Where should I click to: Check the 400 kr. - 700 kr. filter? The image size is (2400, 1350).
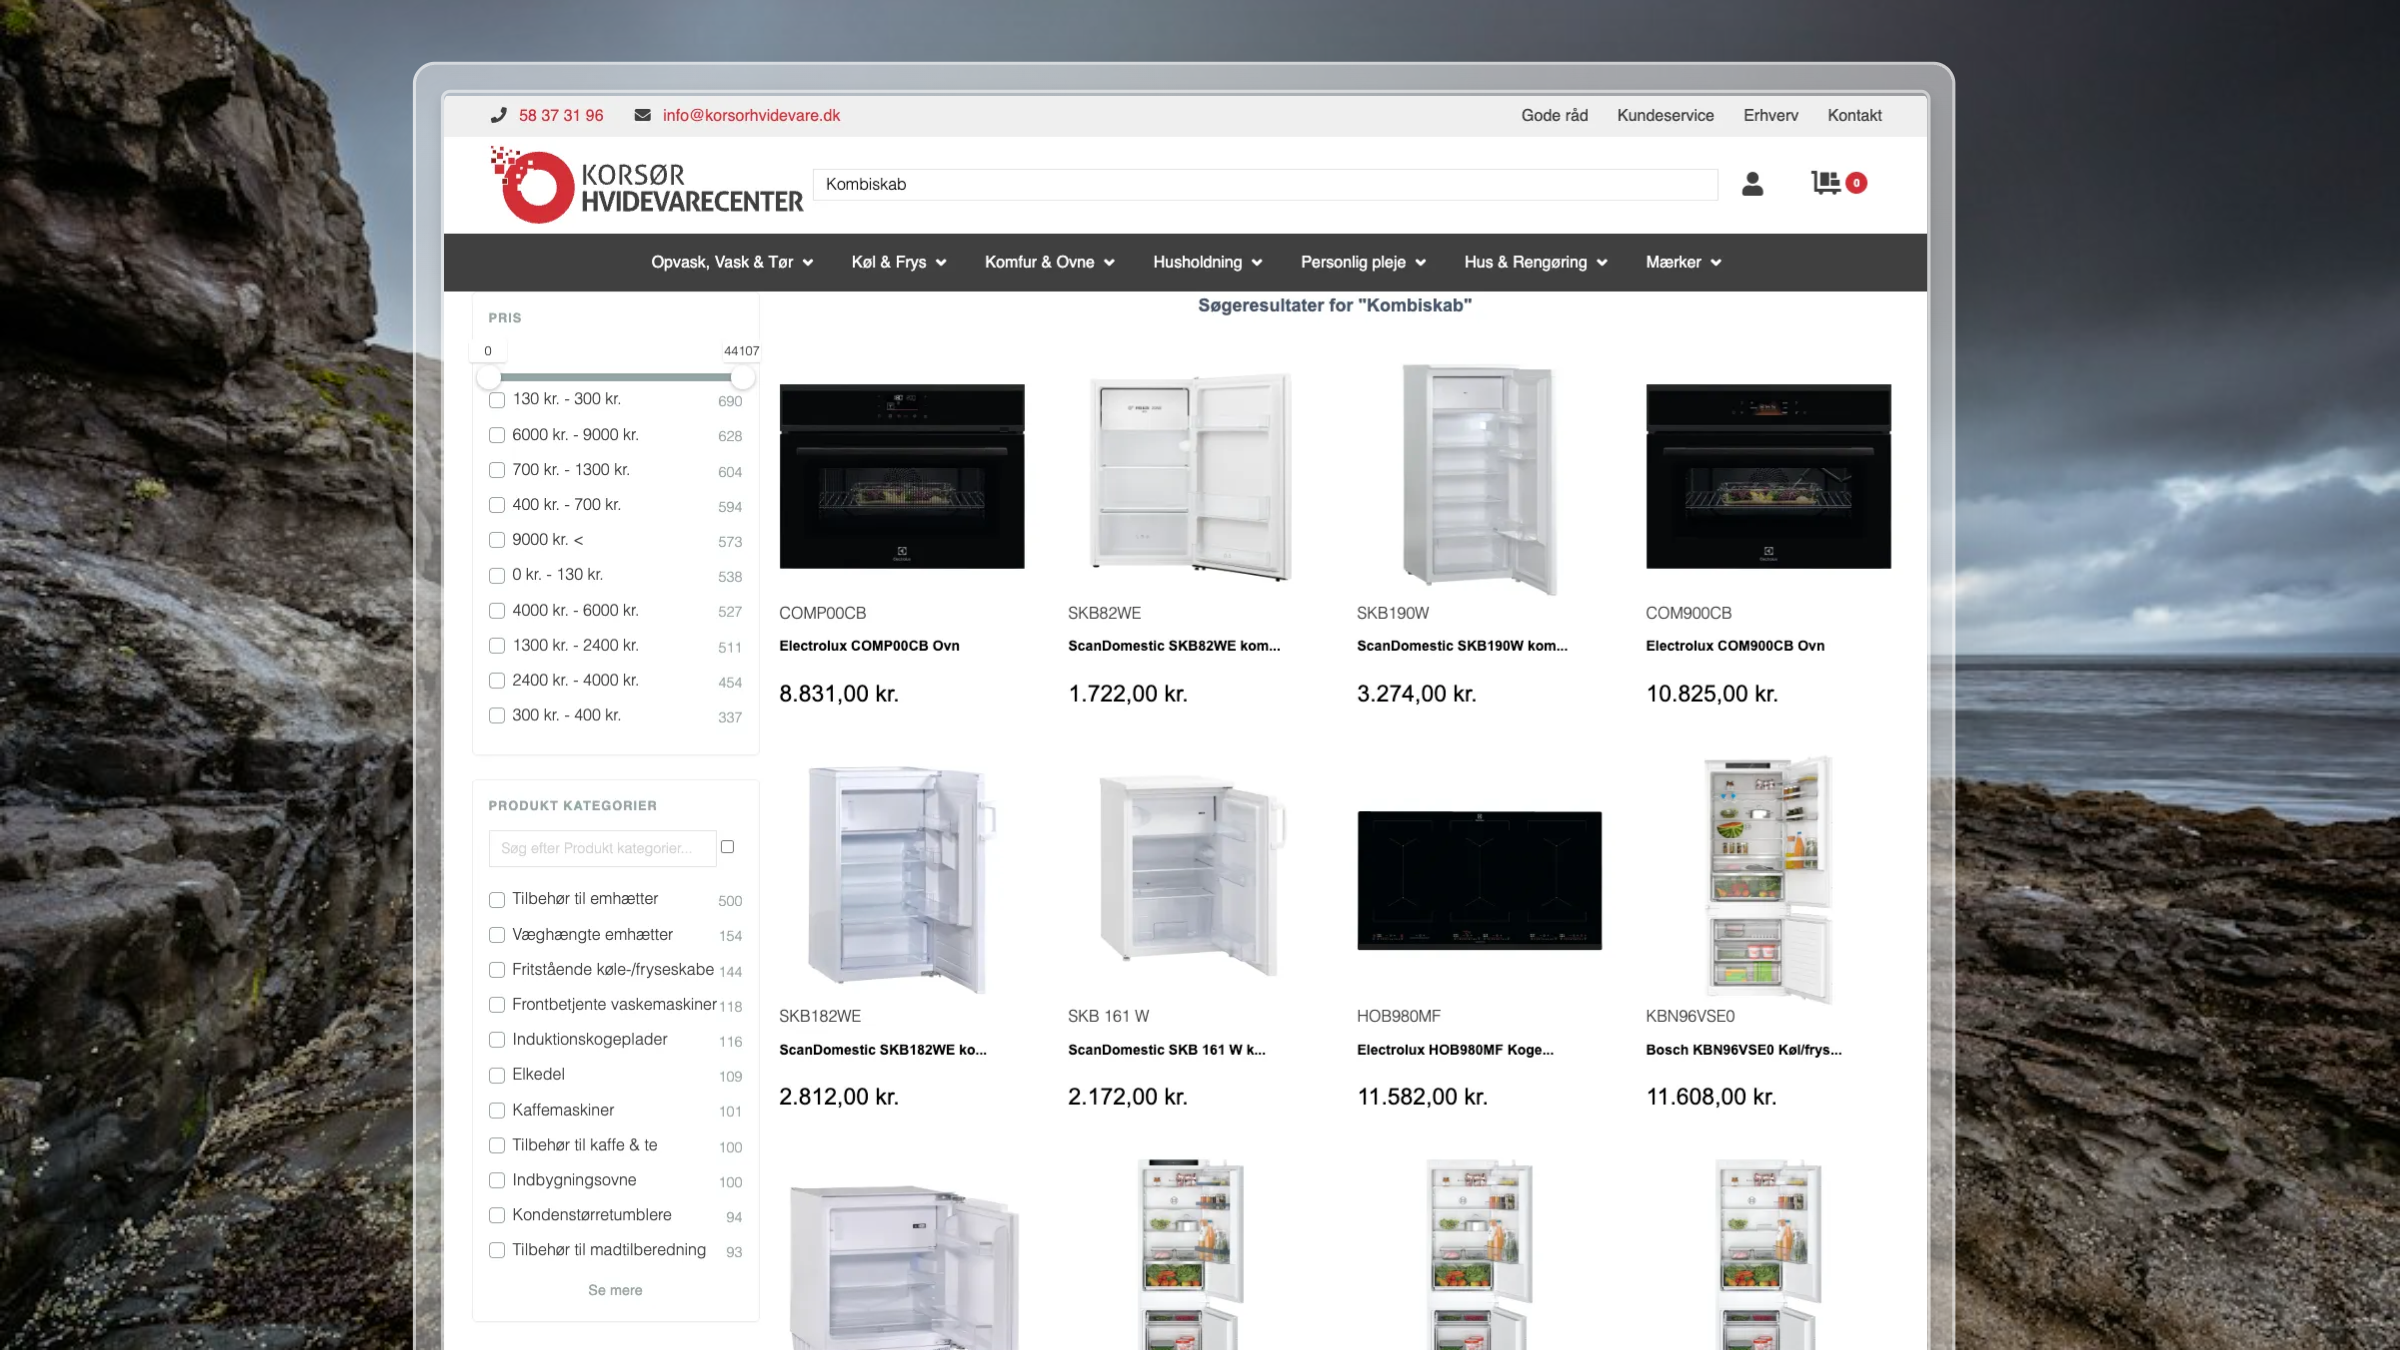(x=497, y=505)
